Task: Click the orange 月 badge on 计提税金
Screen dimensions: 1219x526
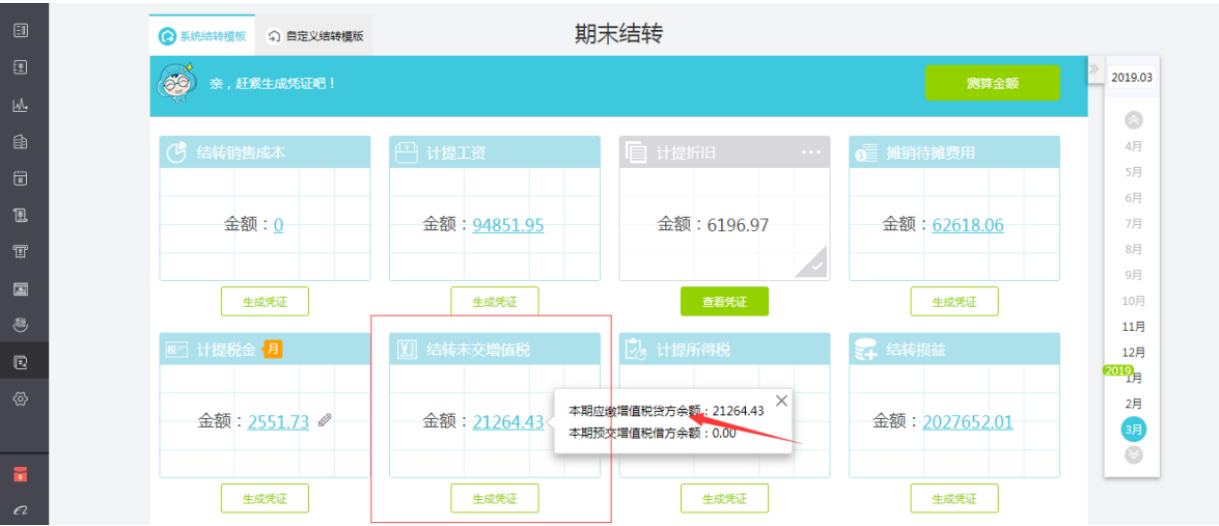Action: tap(272, 349)
